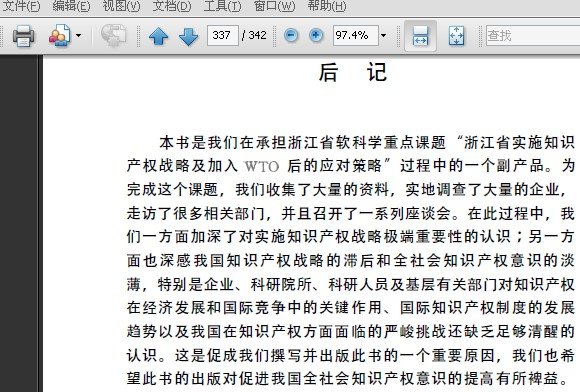
Task: Open the 文件(F) menu
Action: pos(21,6)
